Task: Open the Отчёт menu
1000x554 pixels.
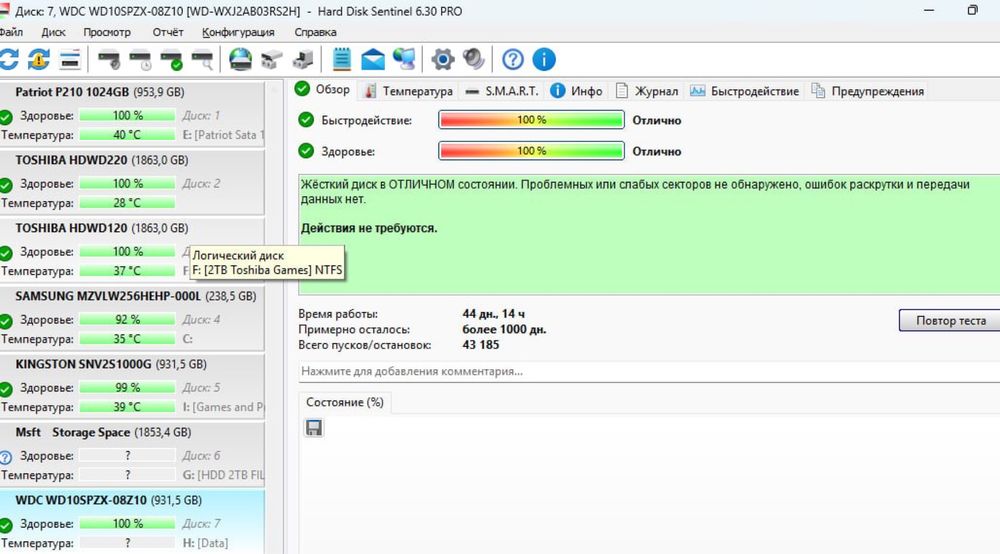Action: [168, 32]
